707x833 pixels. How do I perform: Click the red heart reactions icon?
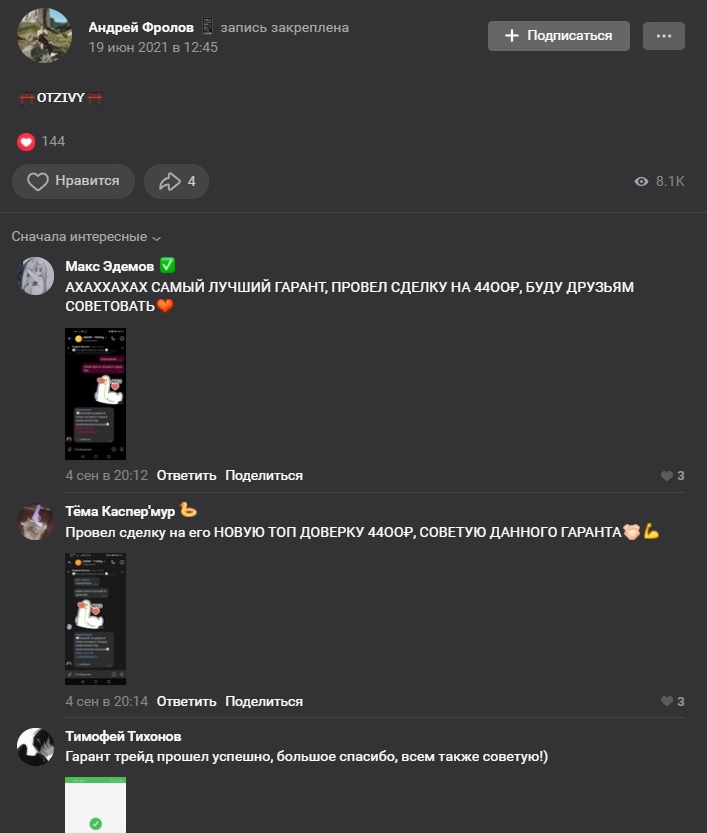tap(26, 141)
